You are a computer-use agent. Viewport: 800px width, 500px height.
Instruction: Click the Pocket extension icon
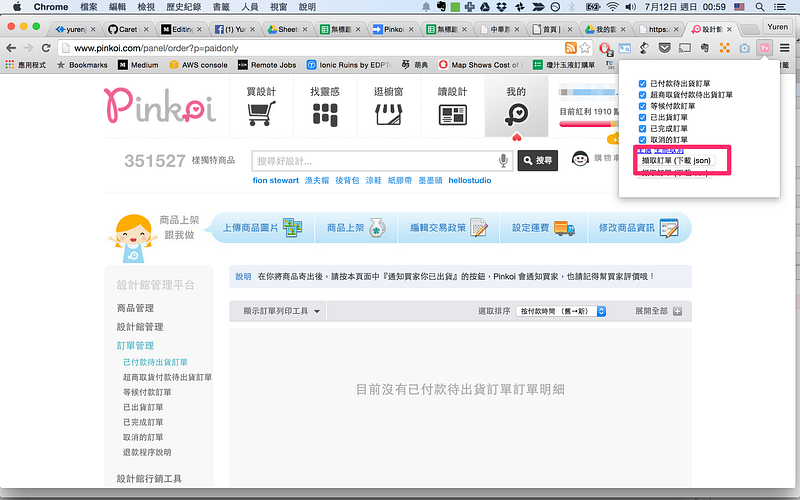tap(664, 47)
